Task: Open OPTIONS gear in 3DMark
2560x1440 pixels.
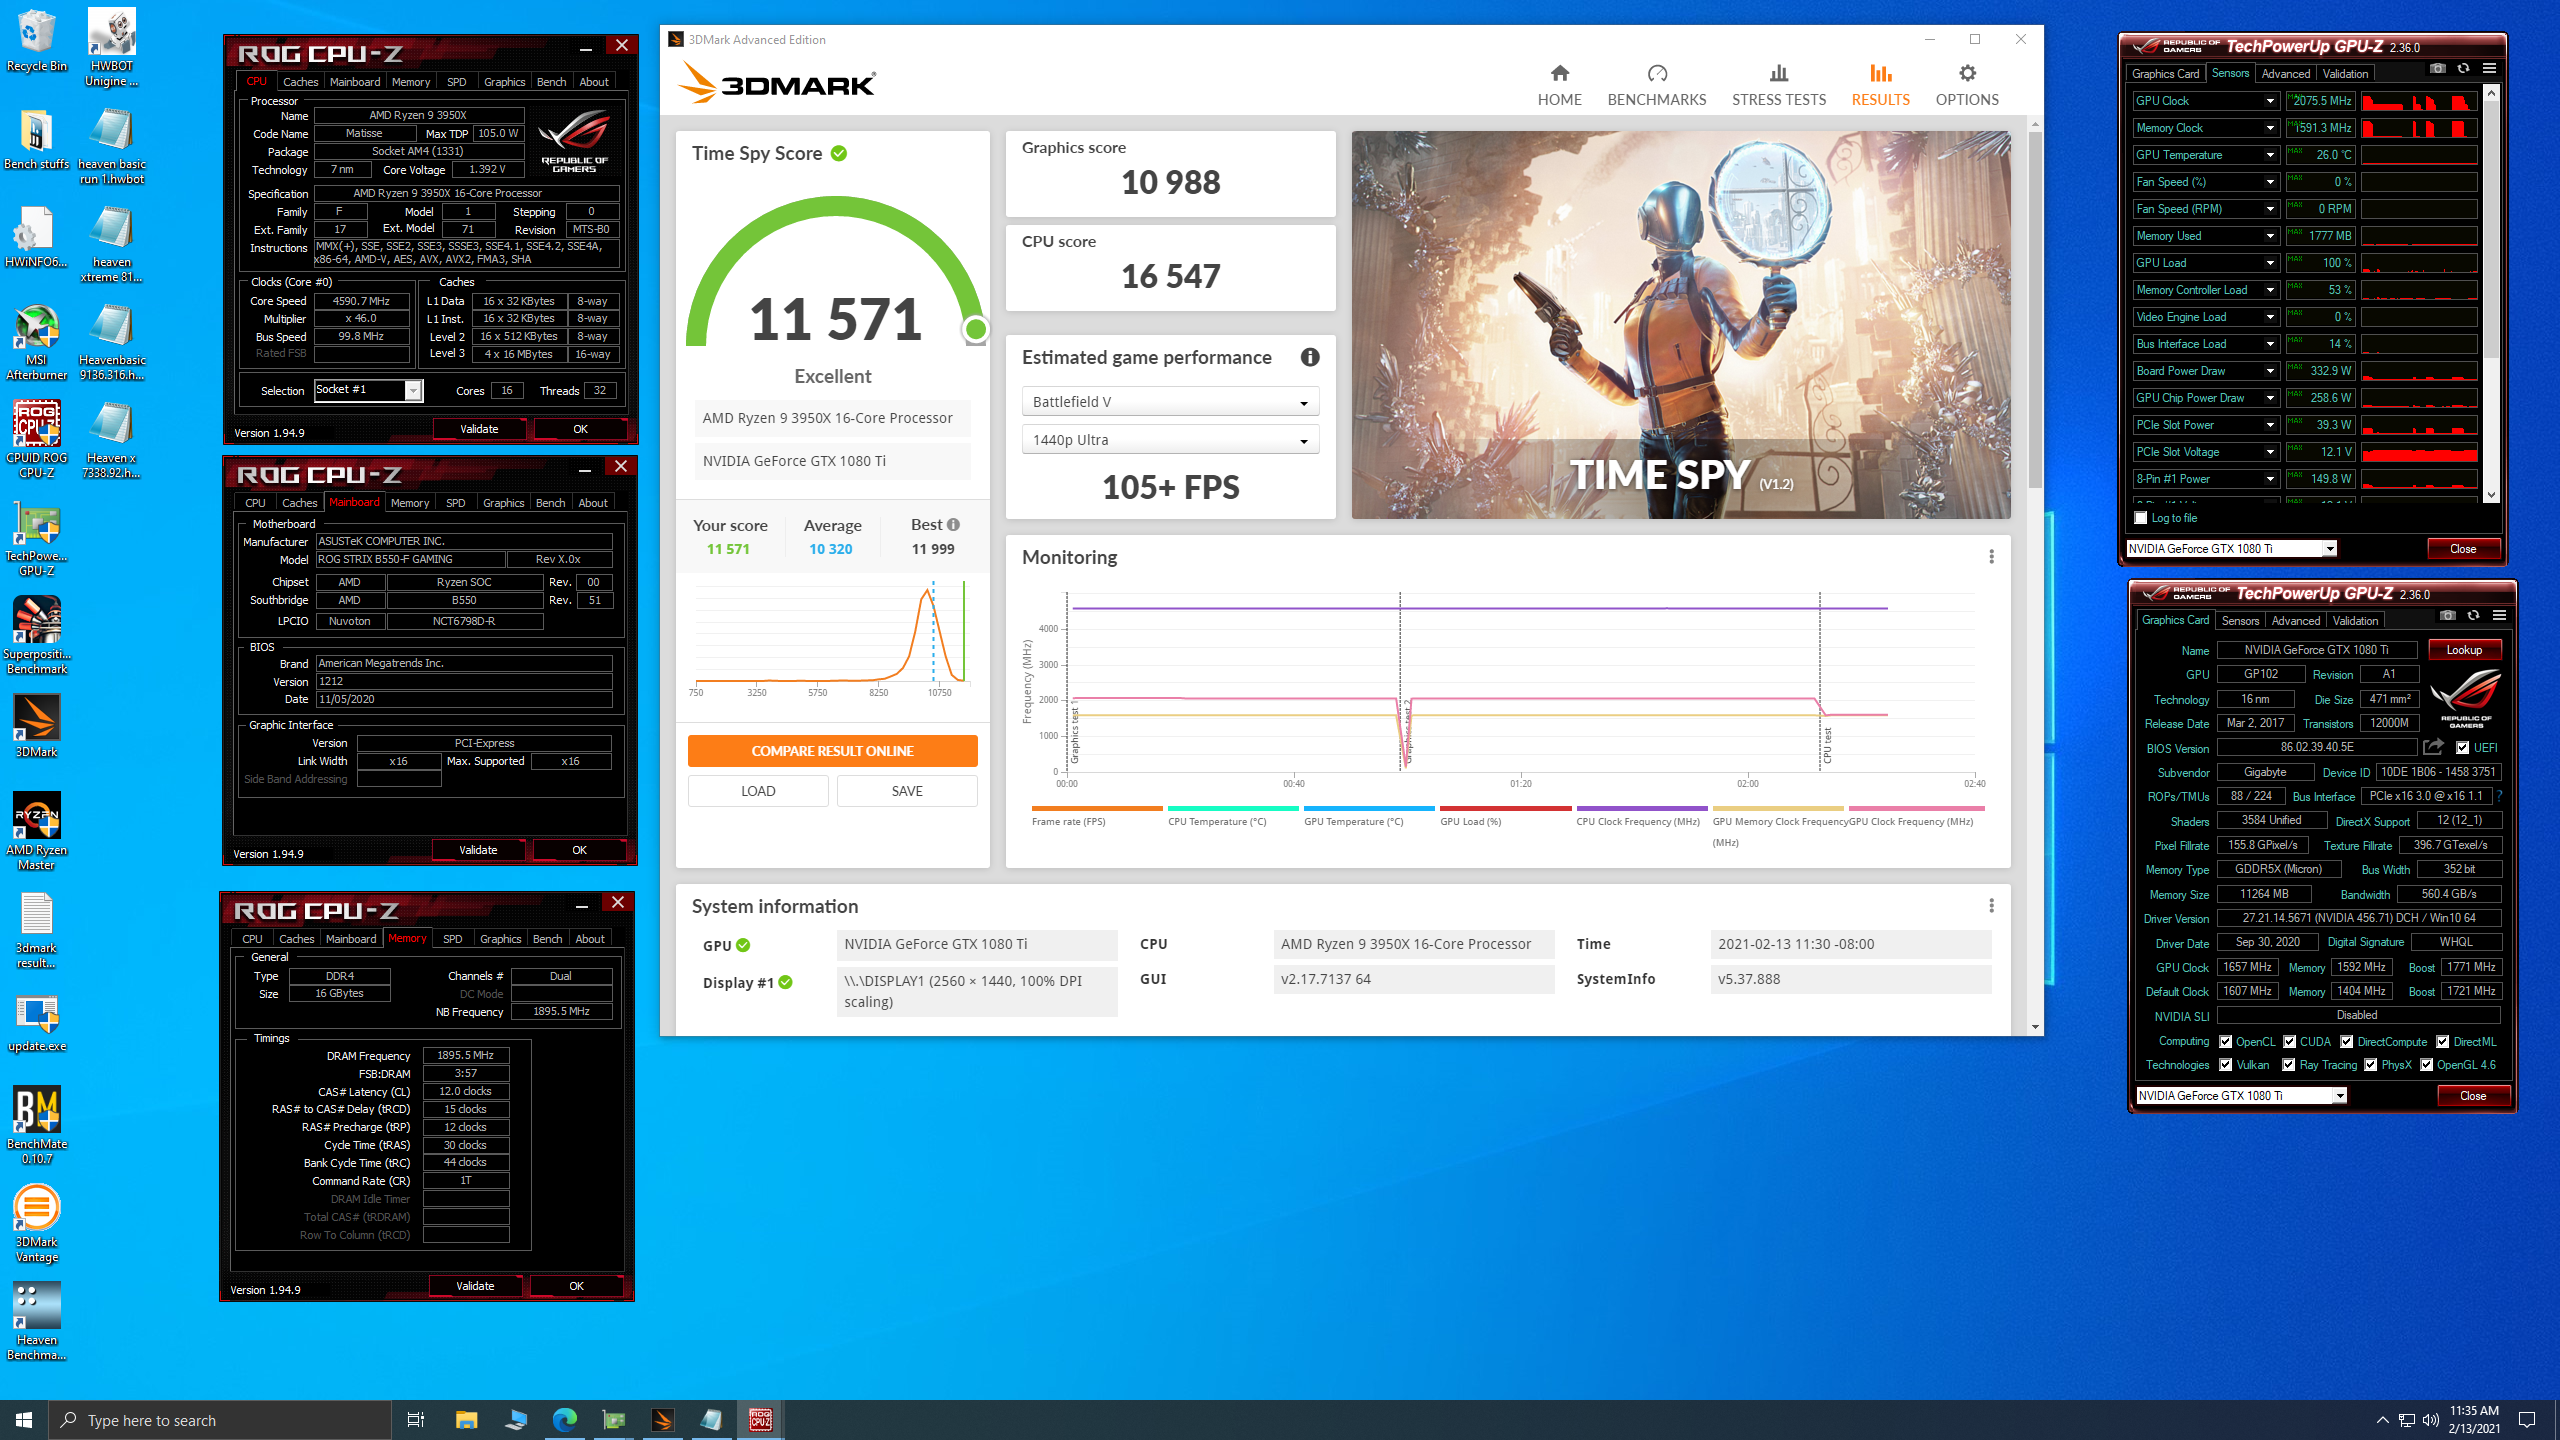Action: coord(1966,85)
